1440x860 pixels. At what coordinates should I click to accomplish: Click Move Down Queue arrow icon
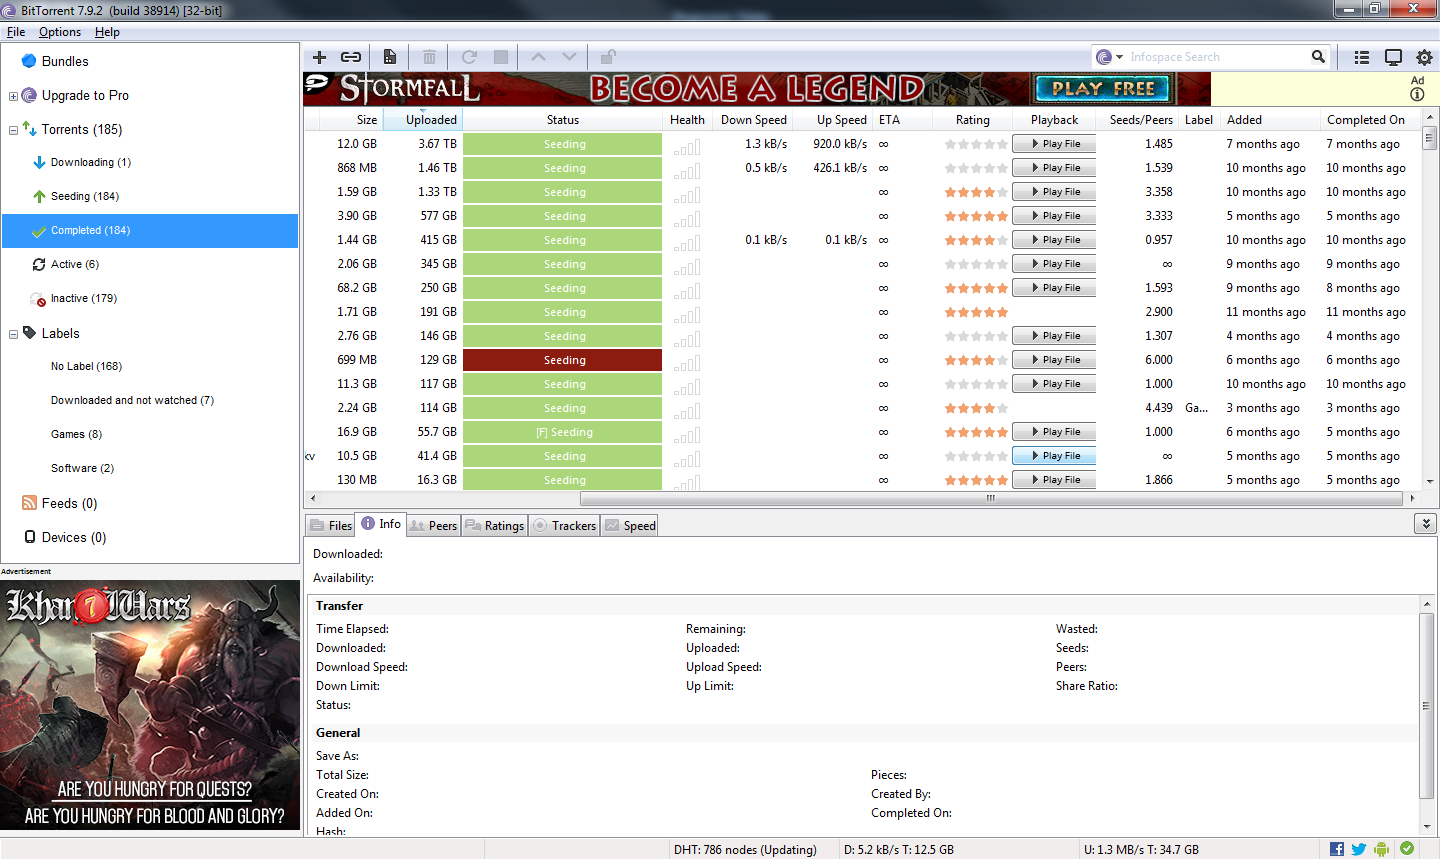[569, 57]
